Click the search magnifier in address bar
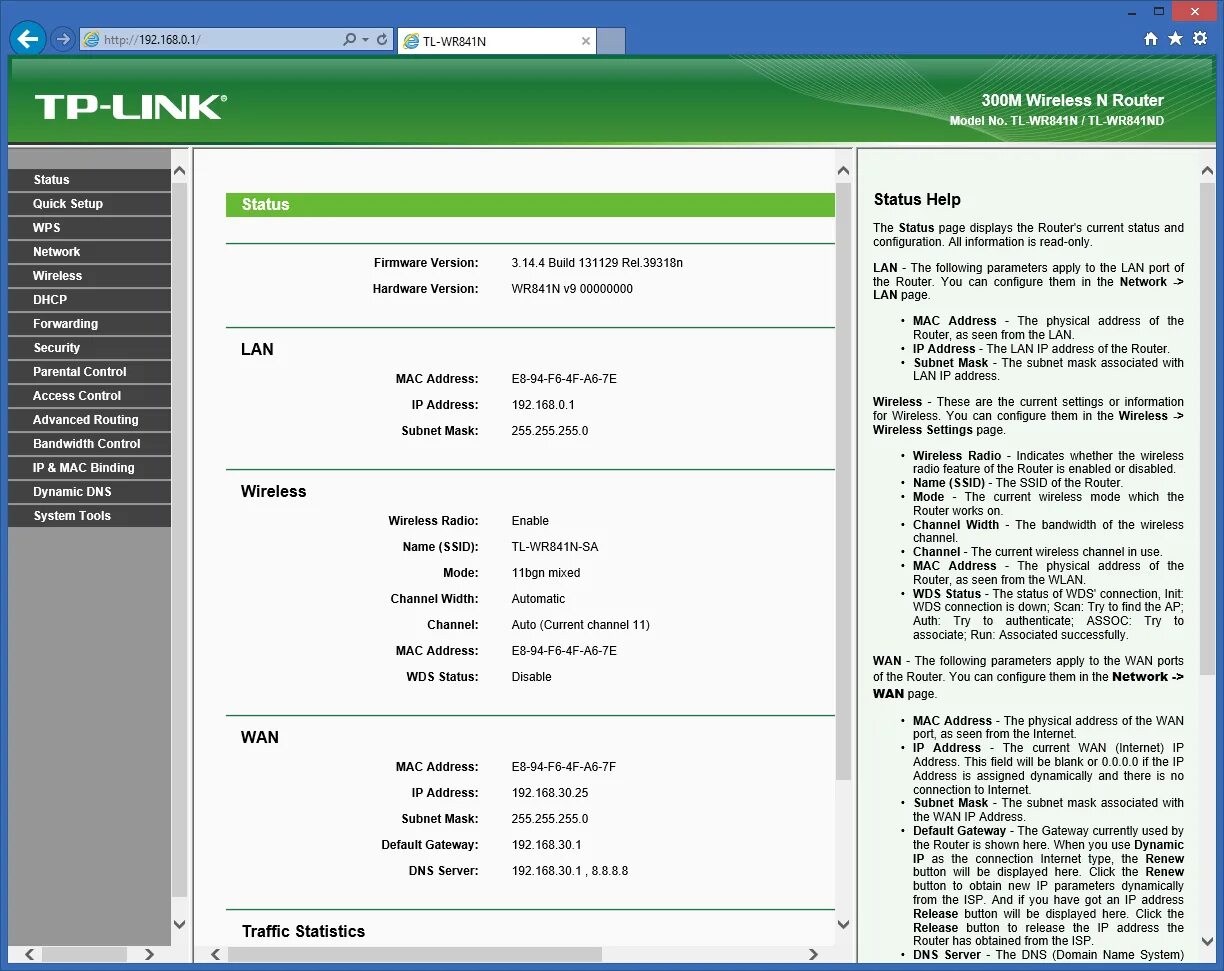Screen dimensions: 1224x971 [x=349, y=39]
